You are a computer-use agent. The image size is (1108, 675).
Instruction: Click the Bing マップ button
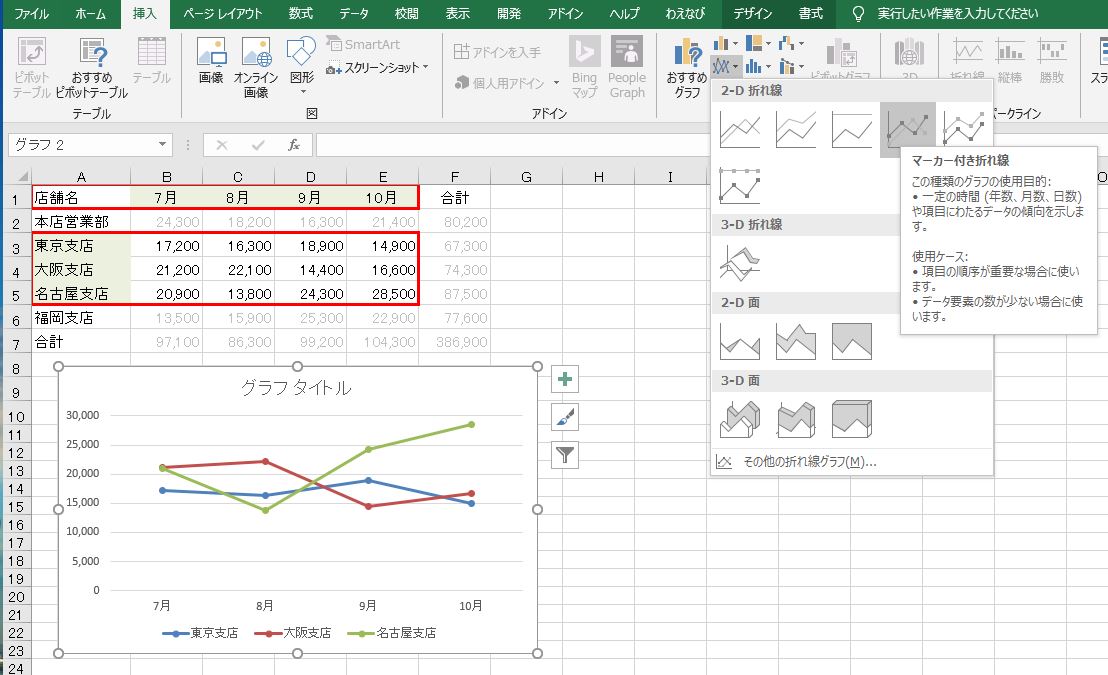584,68
